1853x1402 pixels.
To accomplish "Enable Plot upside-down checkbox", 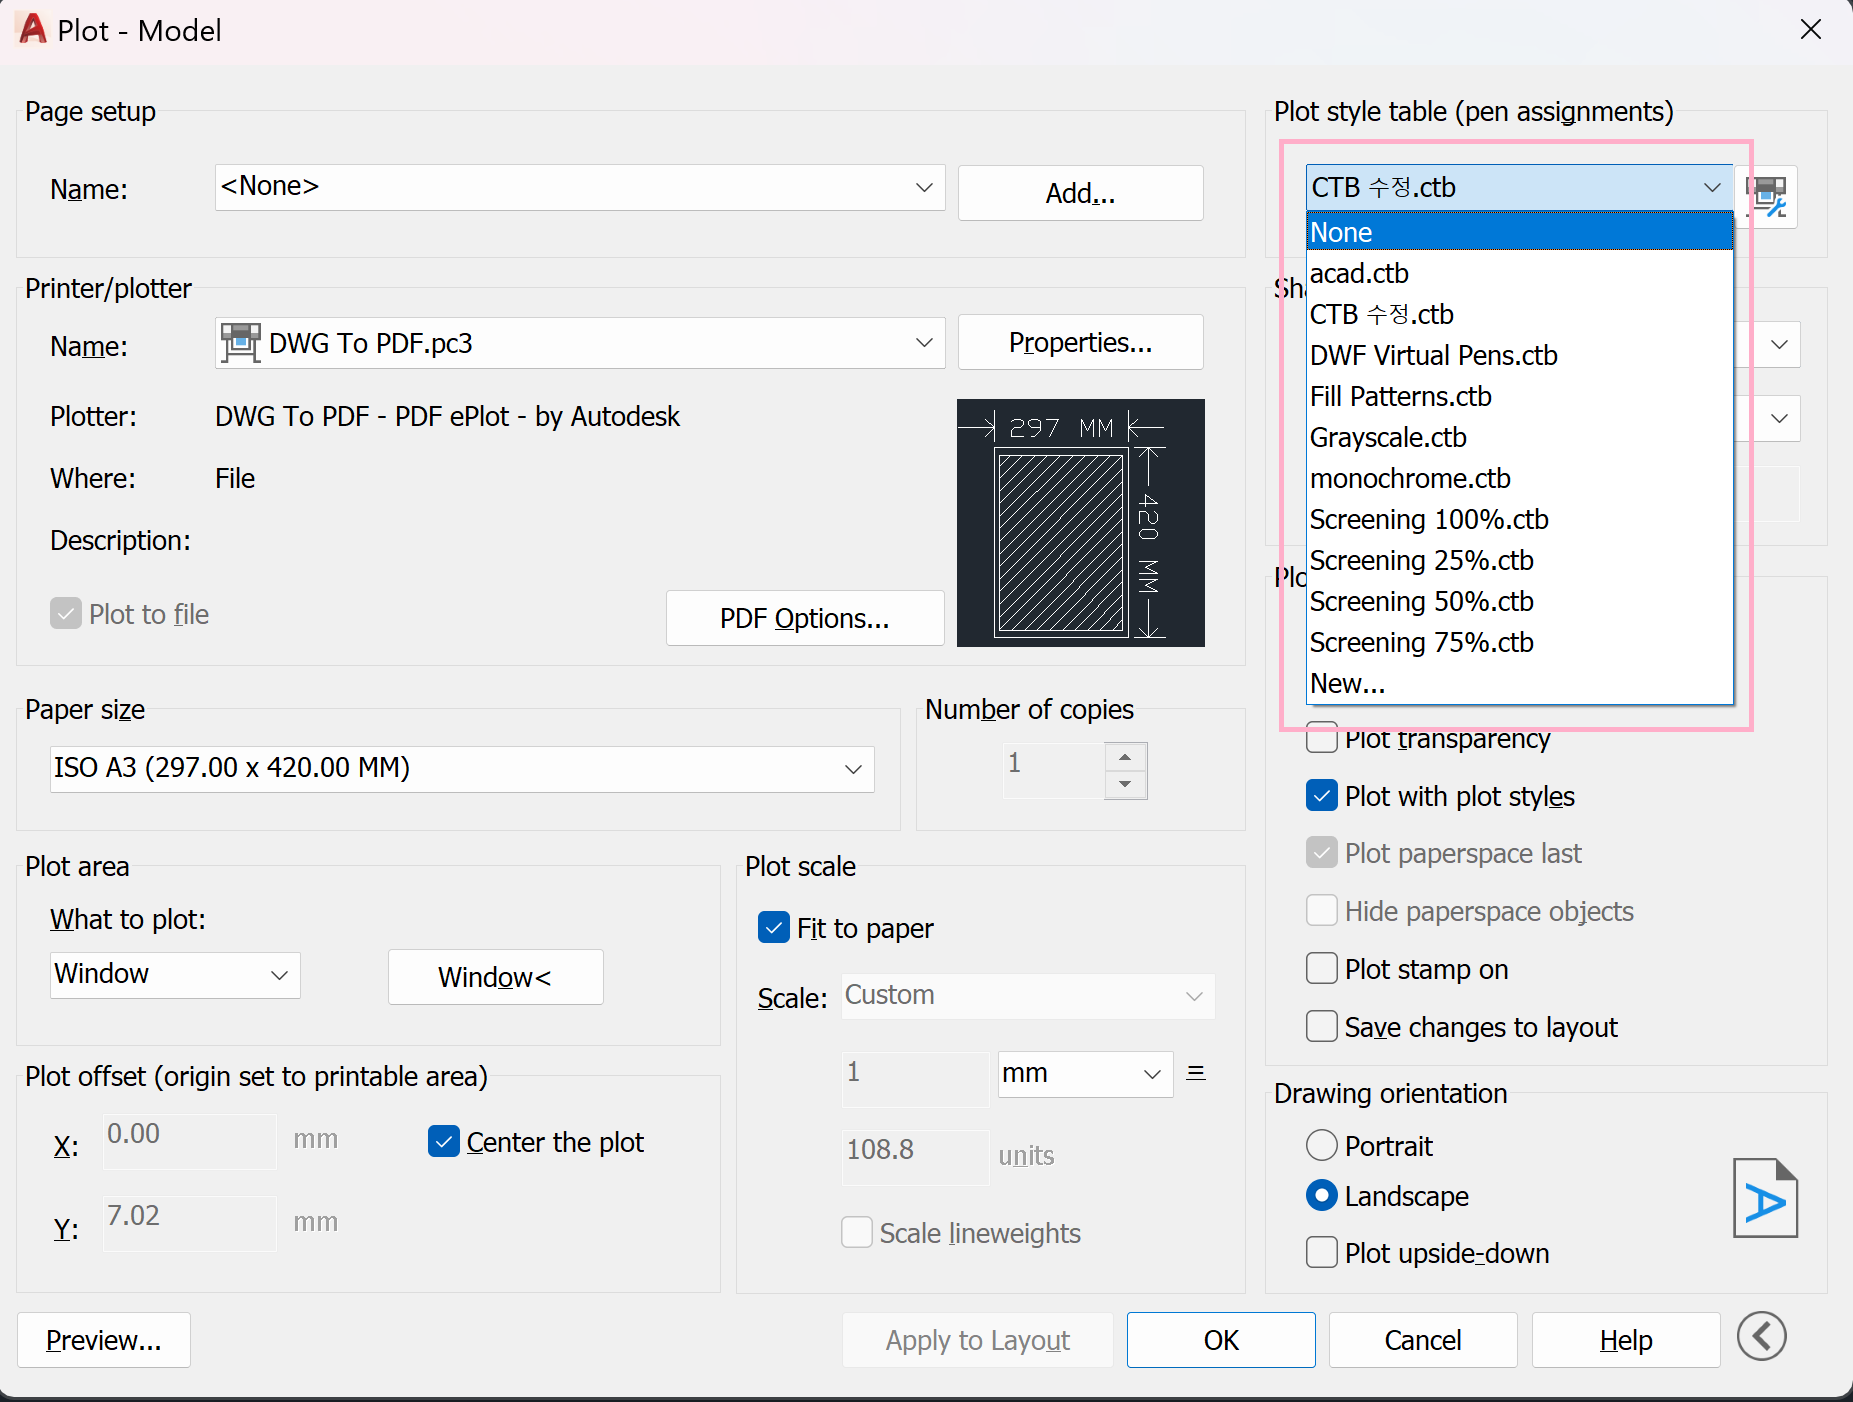I will 1322,1252.
